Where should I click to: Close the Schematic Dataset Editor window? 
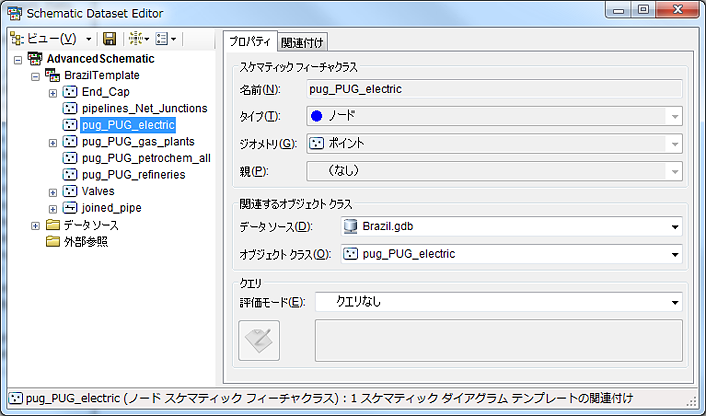coord(678,10)
